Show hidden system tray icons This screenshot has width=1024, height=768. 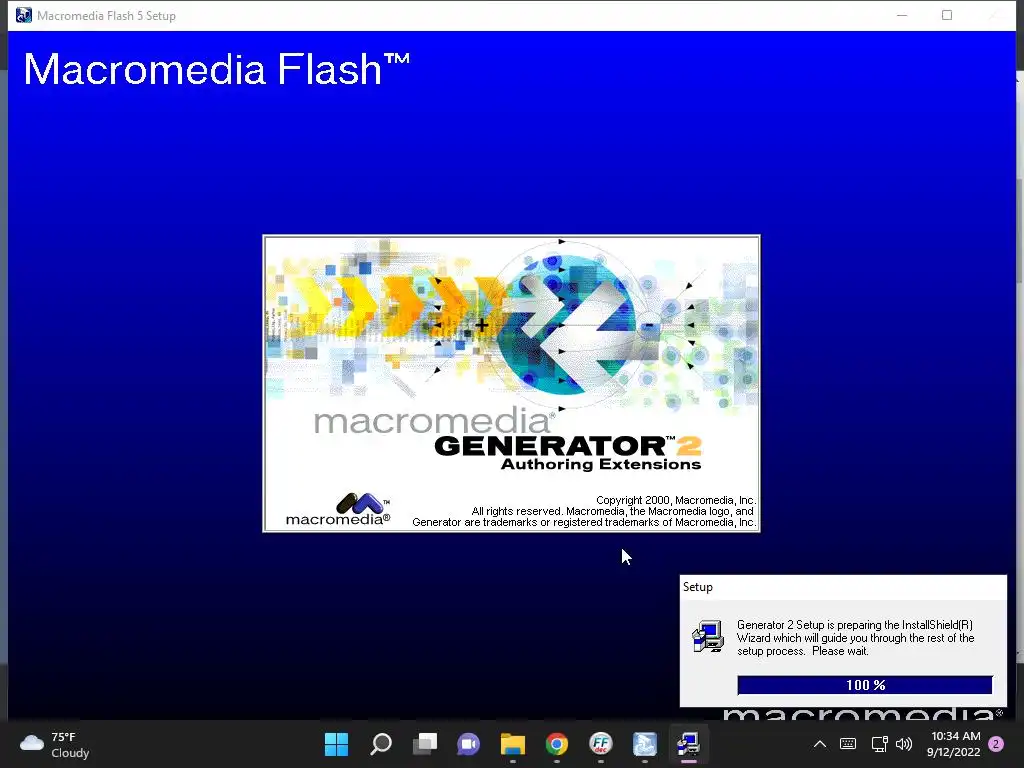point(820,744)
